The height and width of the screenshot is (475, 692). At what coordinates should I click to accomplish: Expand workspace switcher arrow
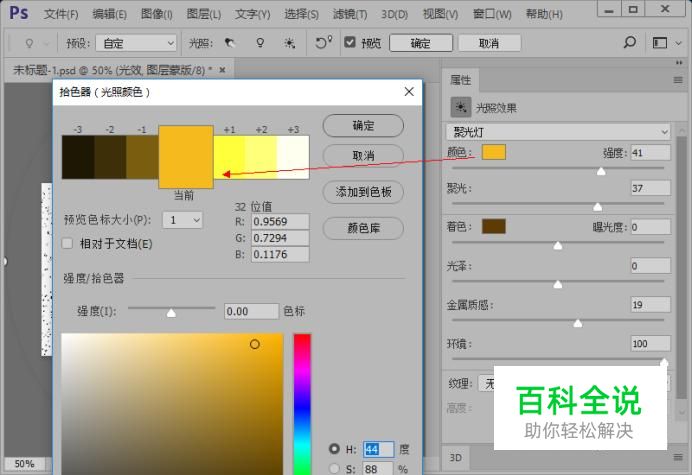[x=679, y=43]
